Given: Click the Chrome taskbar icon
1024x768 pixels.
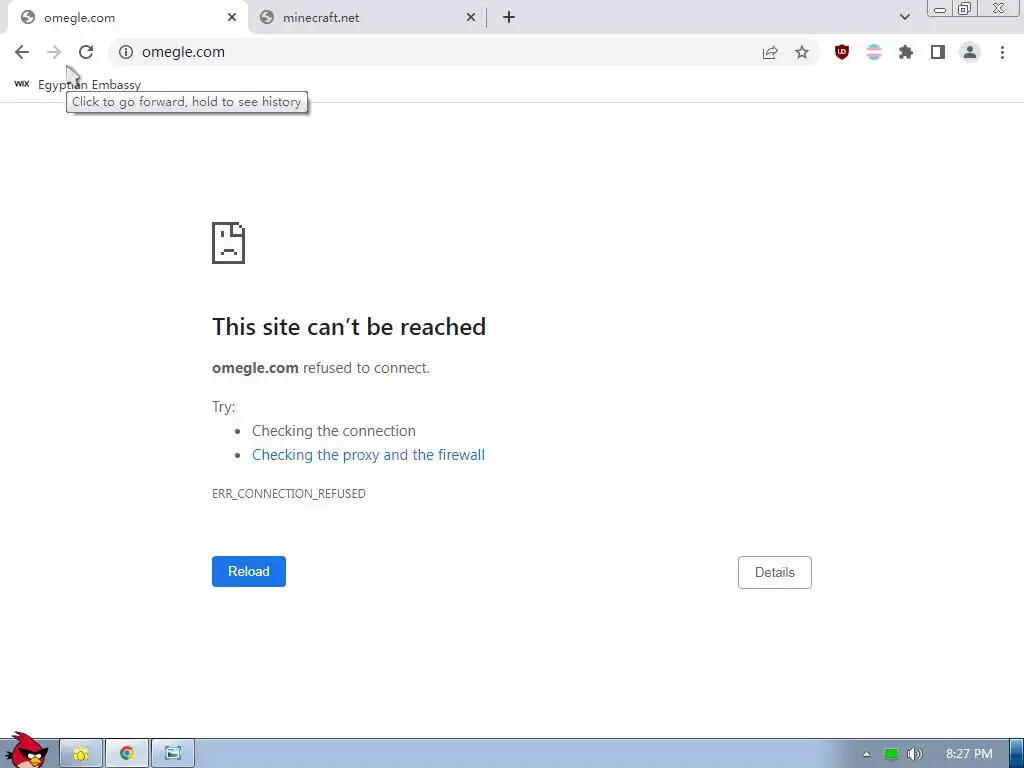Looking at the screenshot, I should 127,754.
